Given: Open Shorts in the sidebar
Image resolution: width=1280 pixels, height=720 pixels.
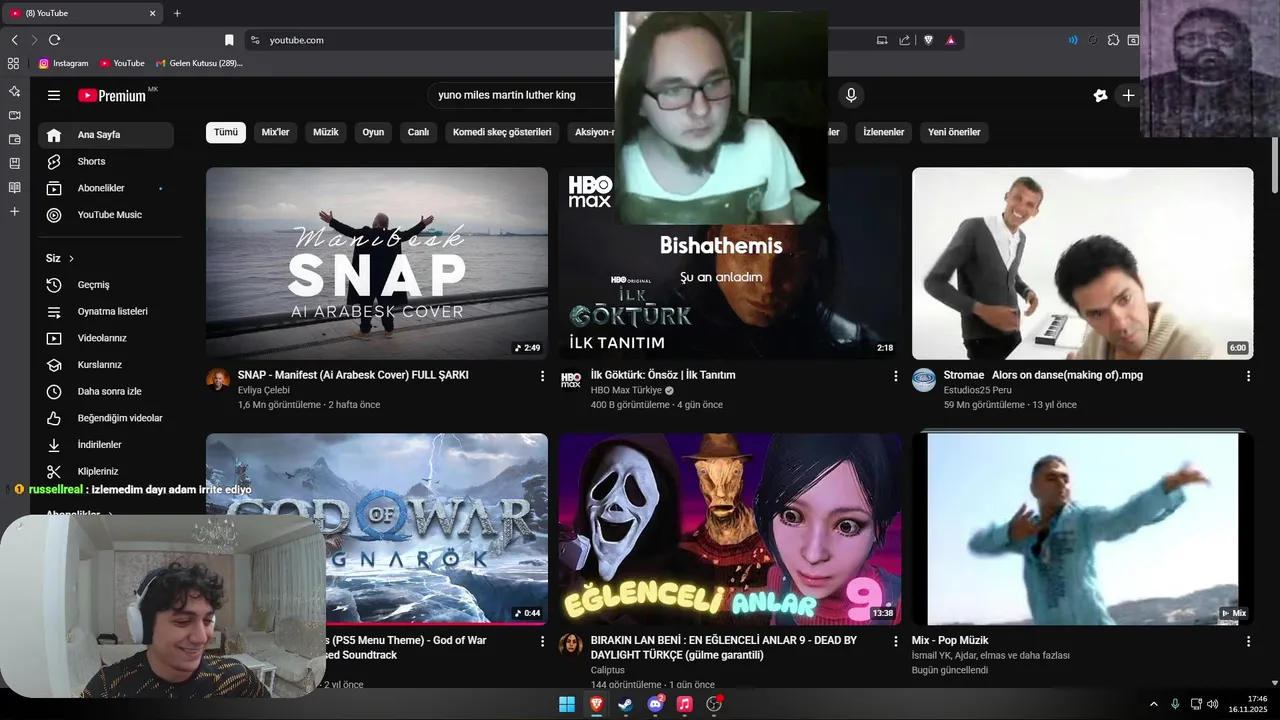Looking at the screenshot, I should pyautogui.click(x=106, y=161).
